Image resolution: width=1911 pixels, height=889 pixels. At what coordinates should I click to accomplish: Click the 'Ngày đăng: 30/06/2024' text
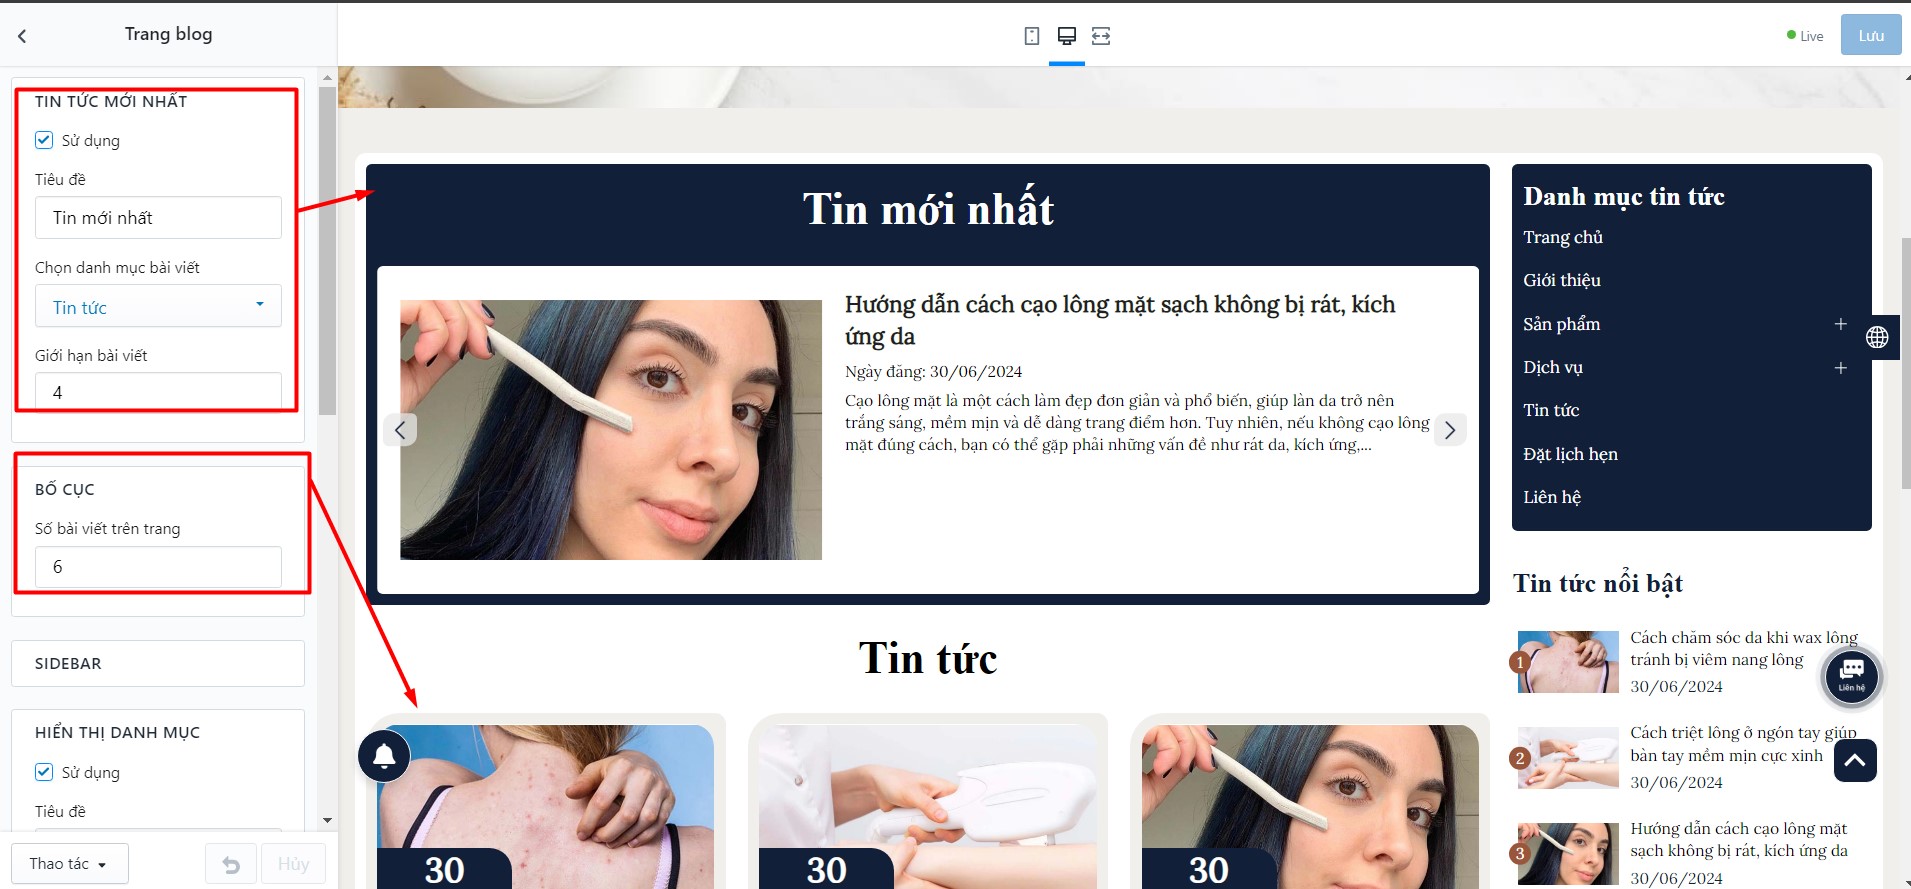[x=933, y=372]
